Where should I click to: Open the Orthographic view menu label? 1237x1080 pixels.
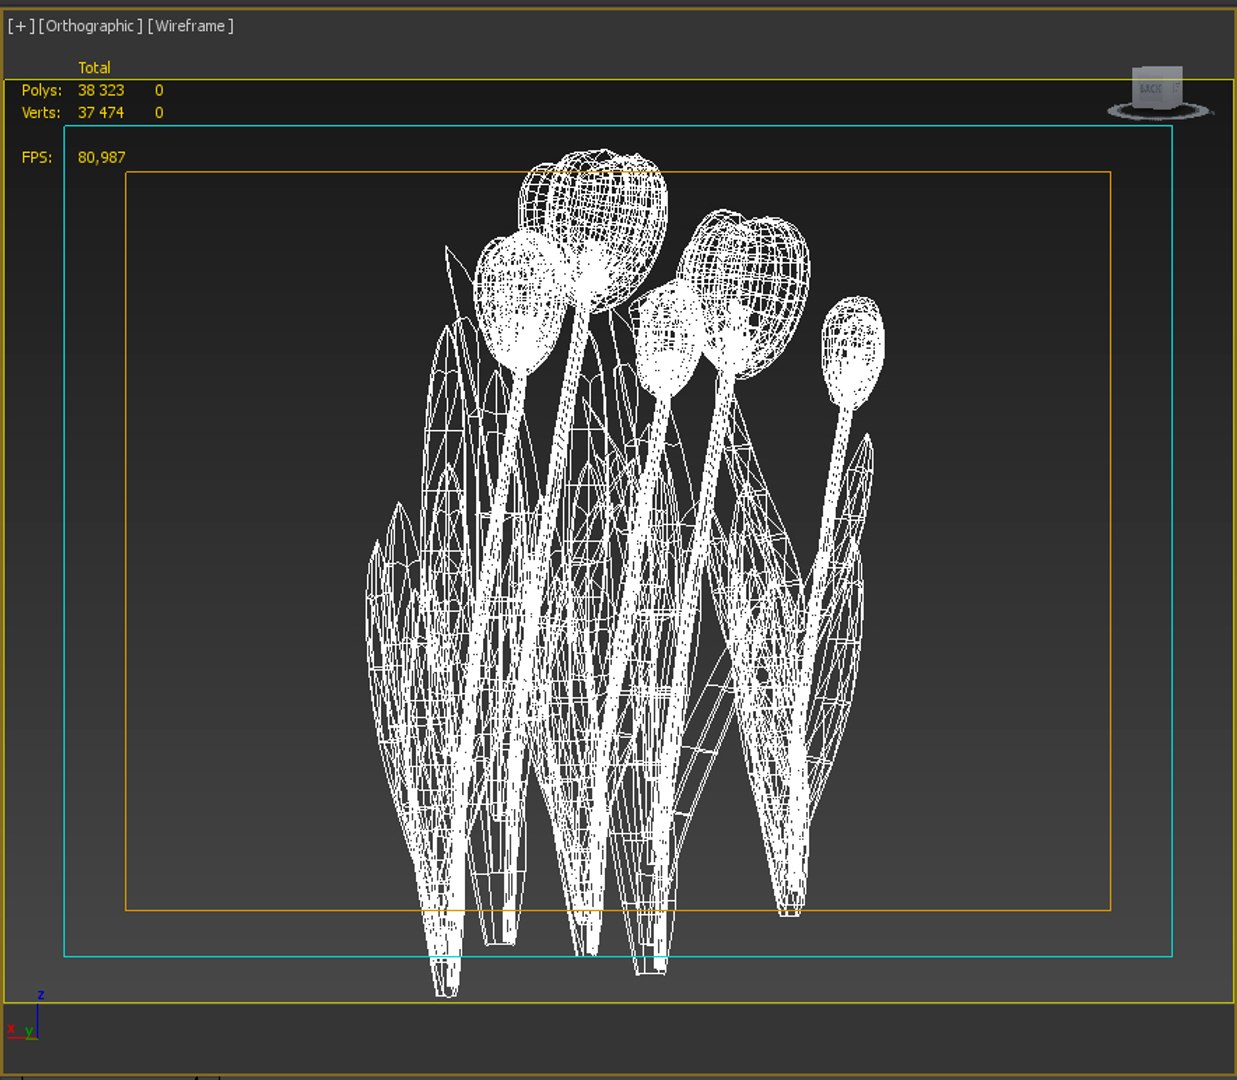click(90, 26)
